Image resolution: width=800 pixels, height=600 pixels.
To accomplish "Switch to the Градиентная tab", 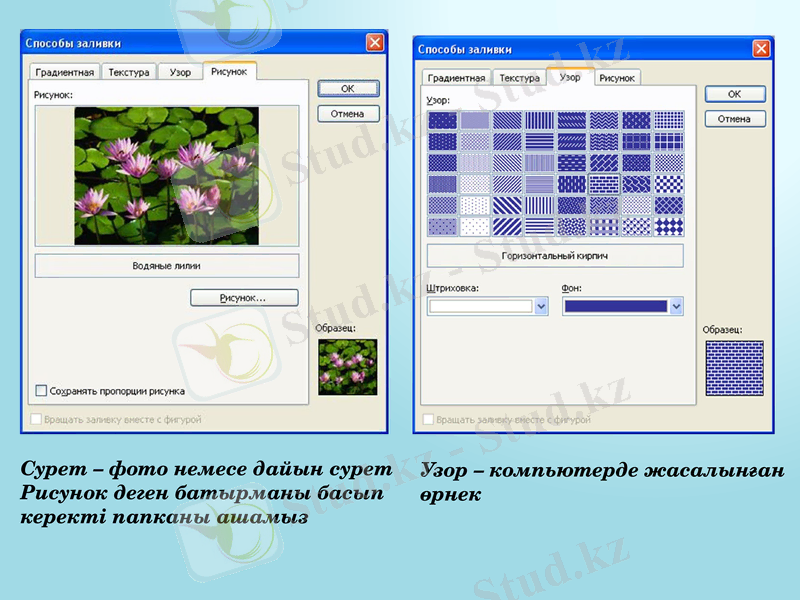I will coord(65,71).
